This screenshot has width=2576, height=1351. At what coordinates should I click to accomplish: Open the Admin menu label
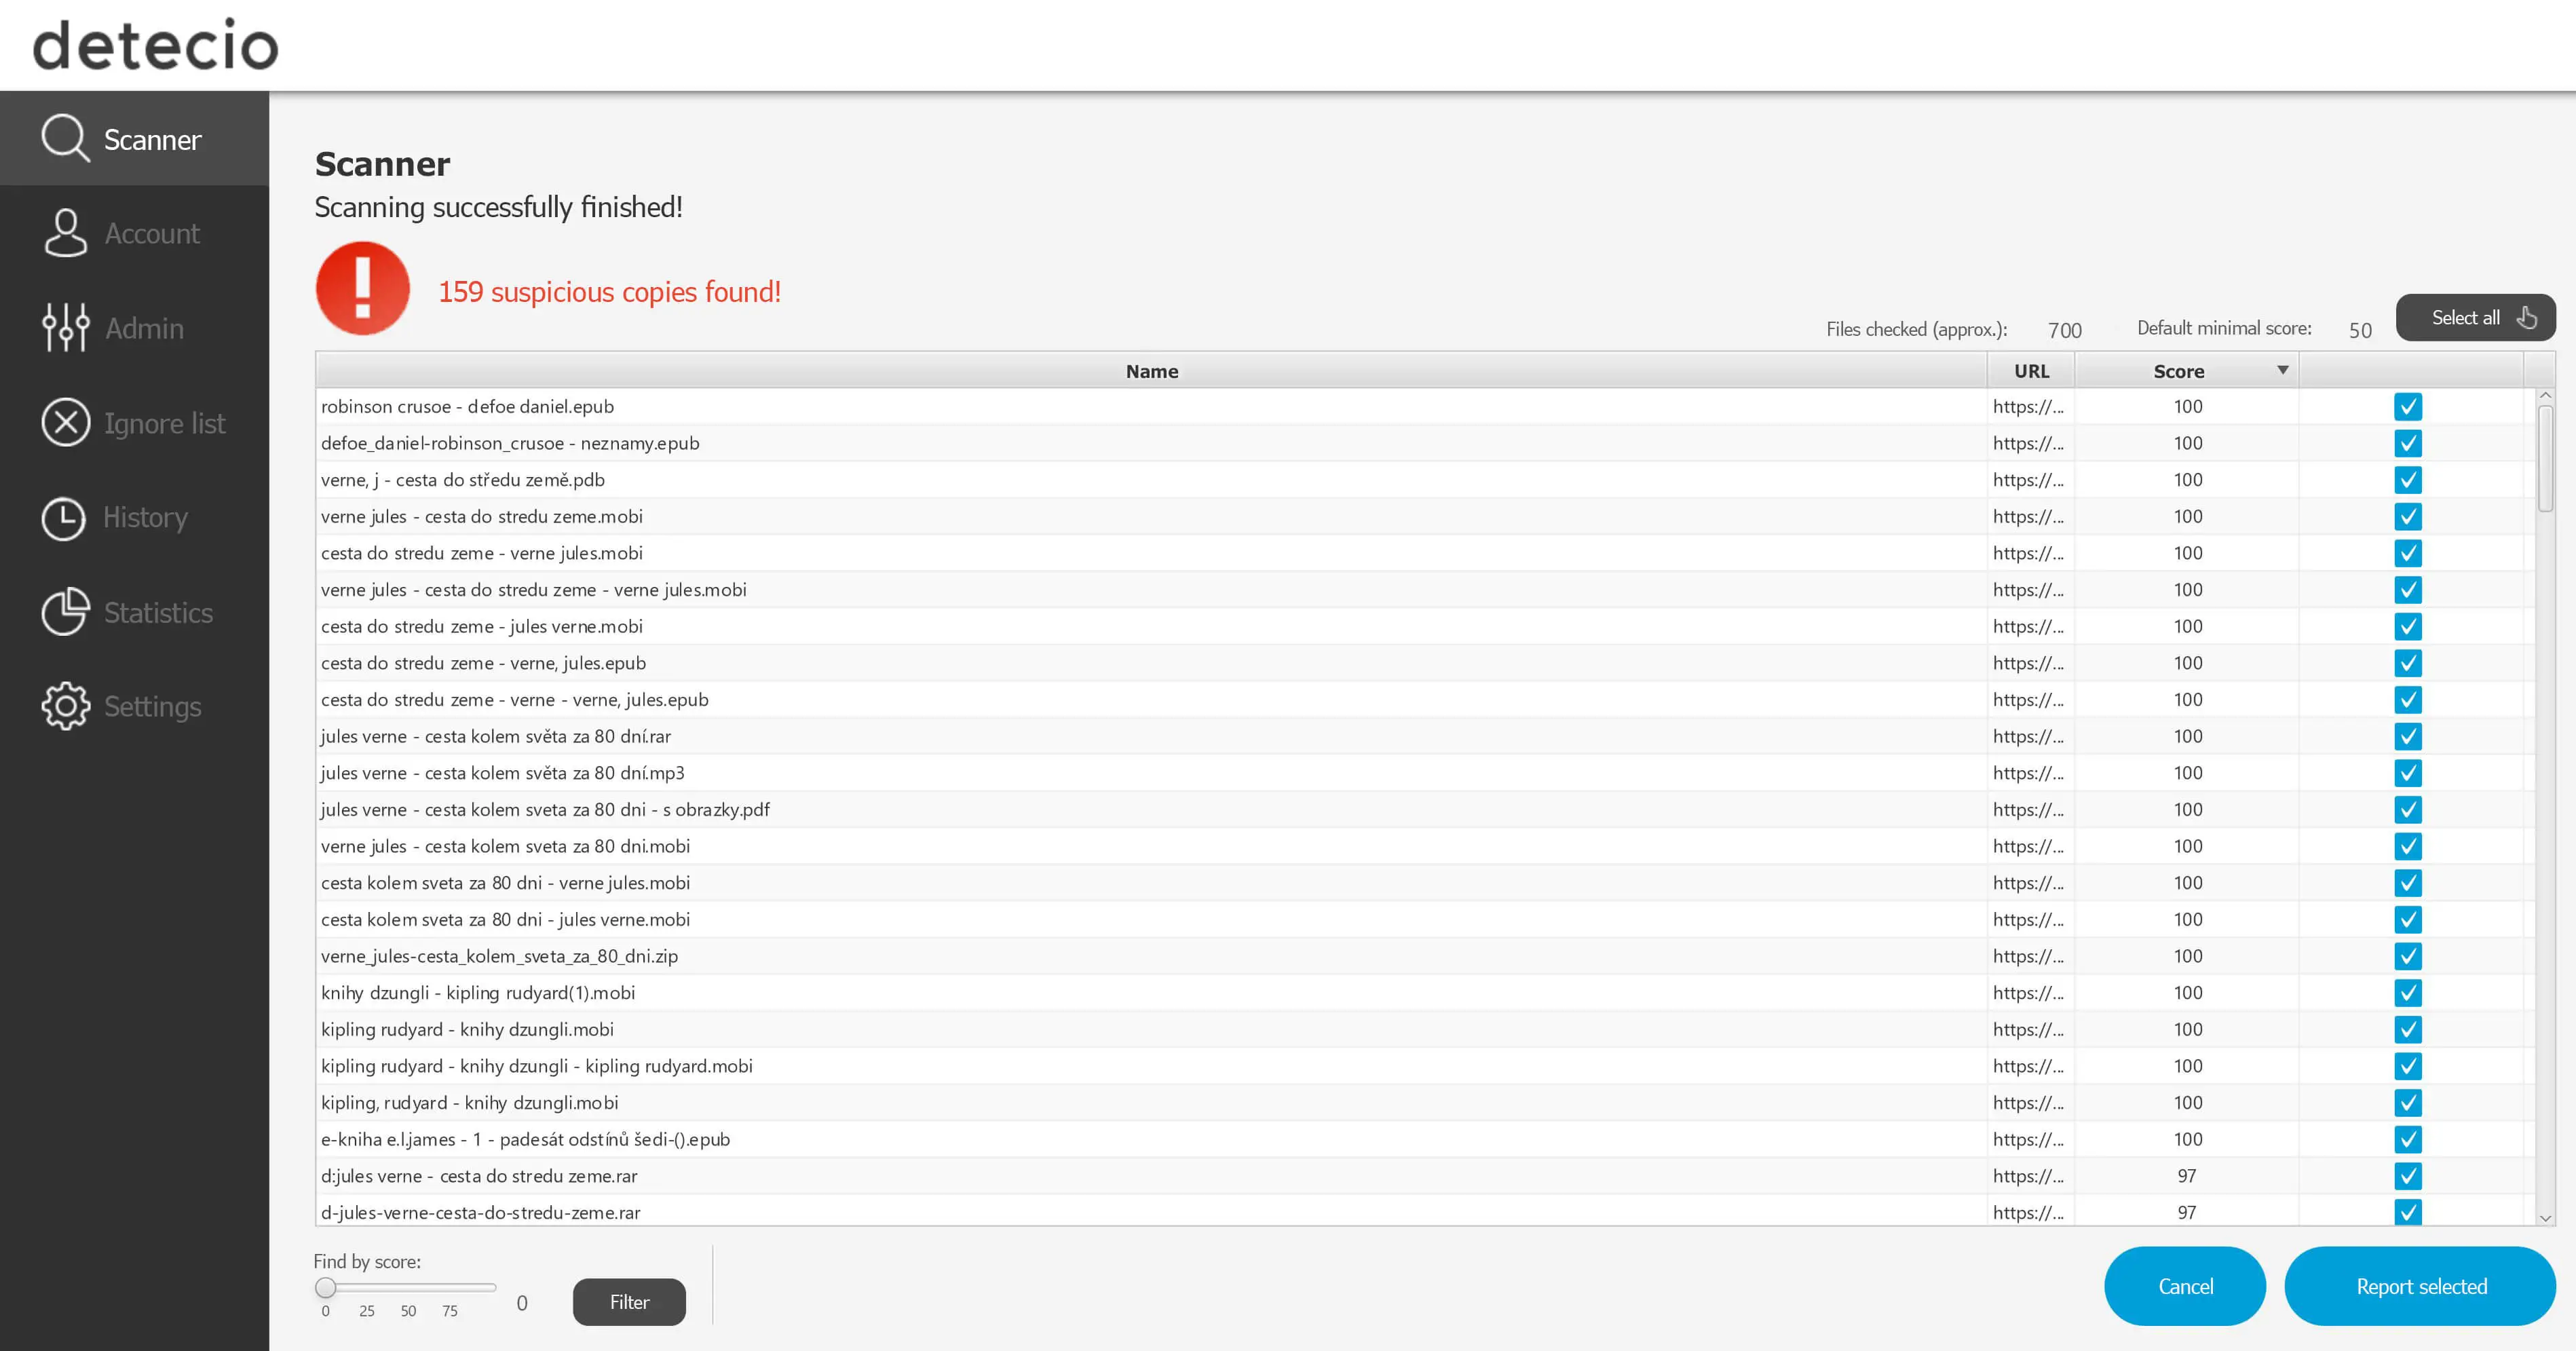pos(144,328)
